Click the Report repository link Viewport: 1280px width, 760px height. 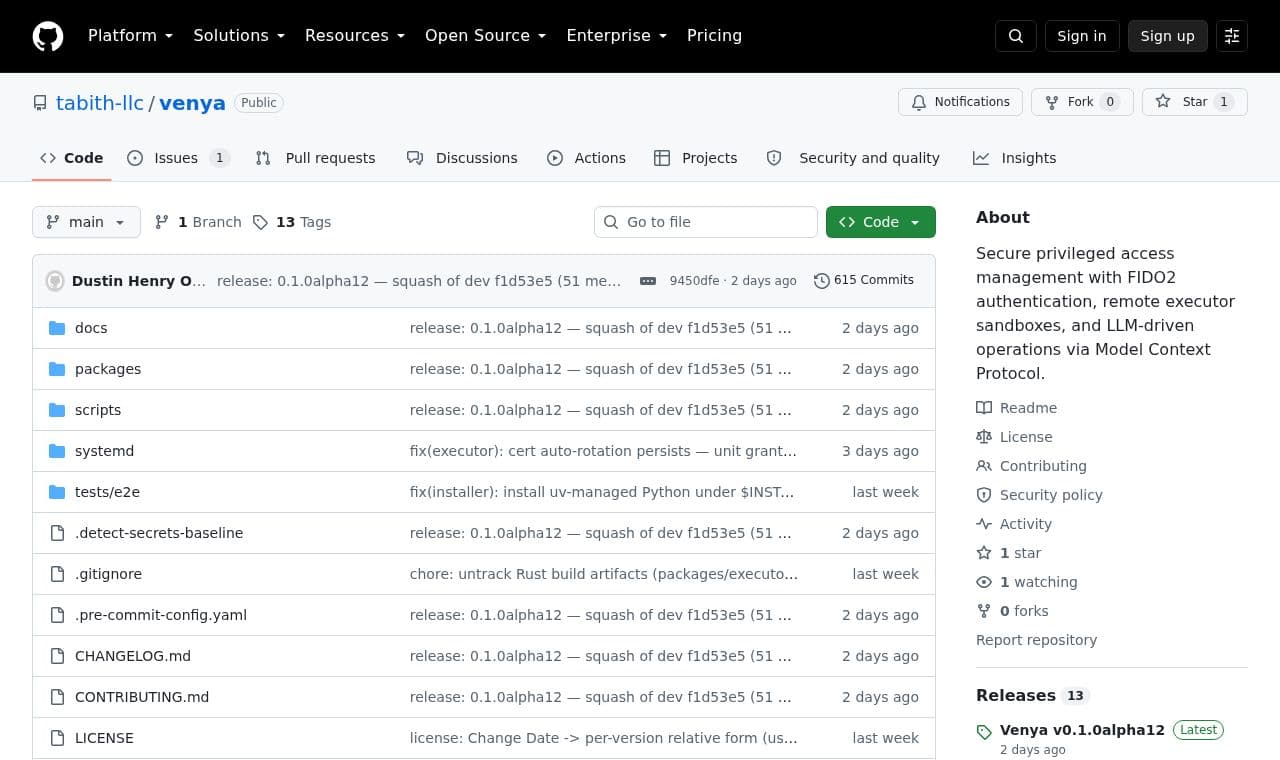pyautogui.click(x=1036, y=640)
